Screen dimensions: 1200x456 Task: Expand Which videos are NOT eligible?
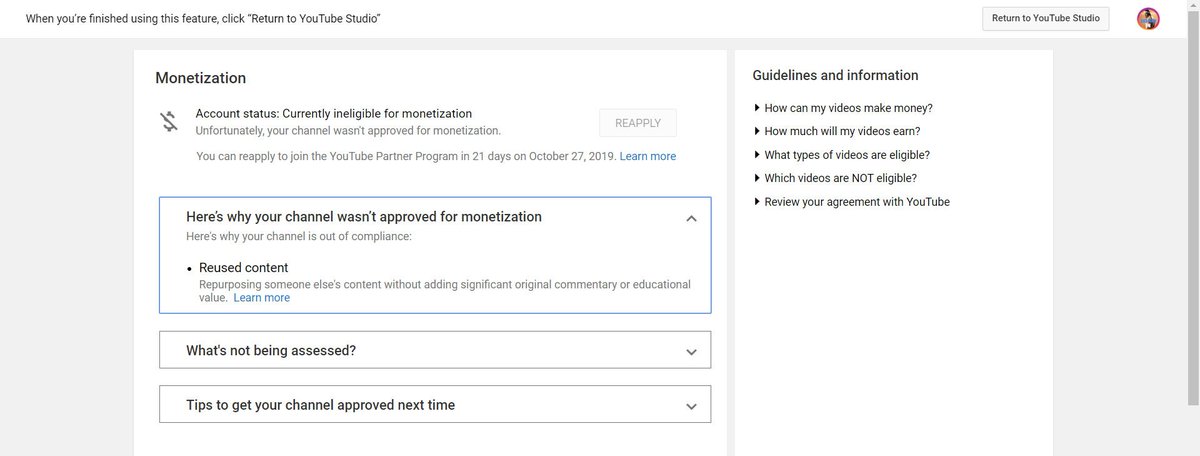835,178
